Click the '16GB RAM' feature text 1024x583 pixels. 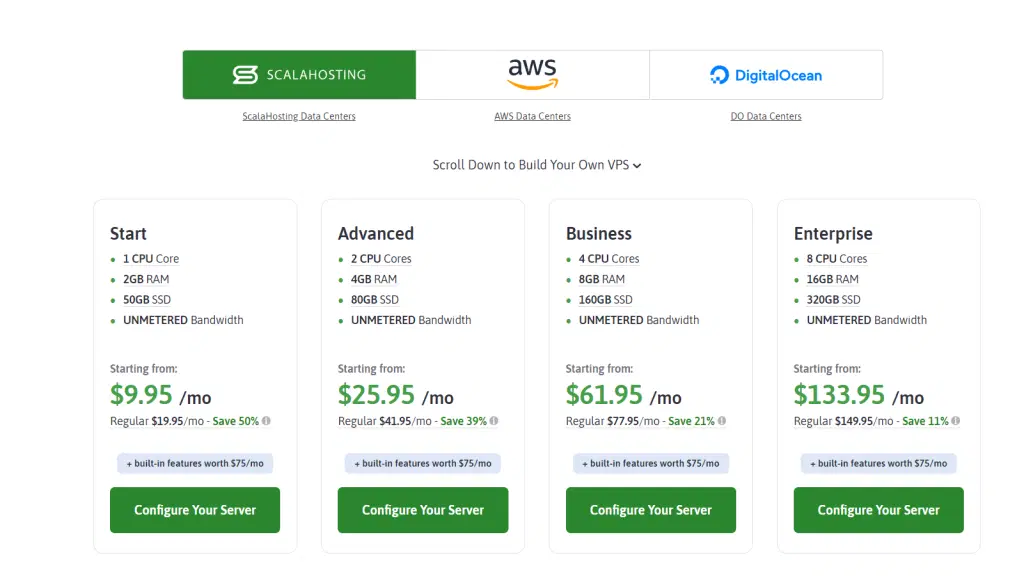pos(833,279)
